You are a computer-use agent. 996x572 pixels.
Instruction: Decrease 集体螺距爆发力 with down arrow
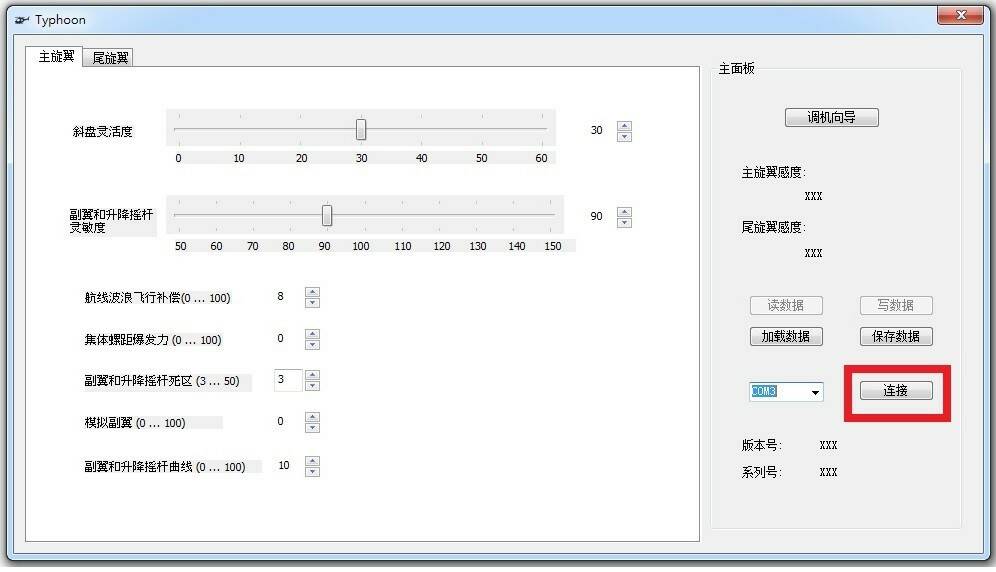click(x=312, y=344)
